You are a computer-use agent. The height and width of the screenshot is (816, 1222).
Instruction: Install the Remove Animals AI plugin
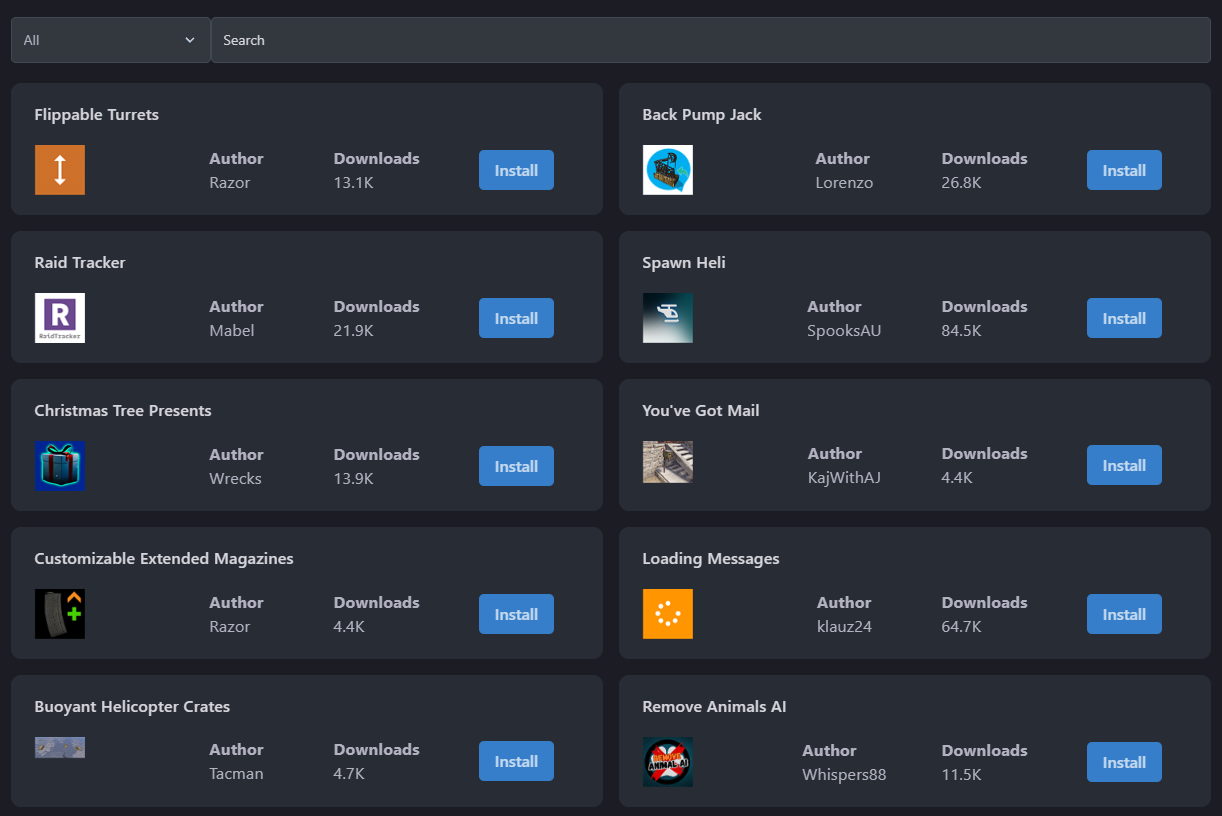(1124, 762)
